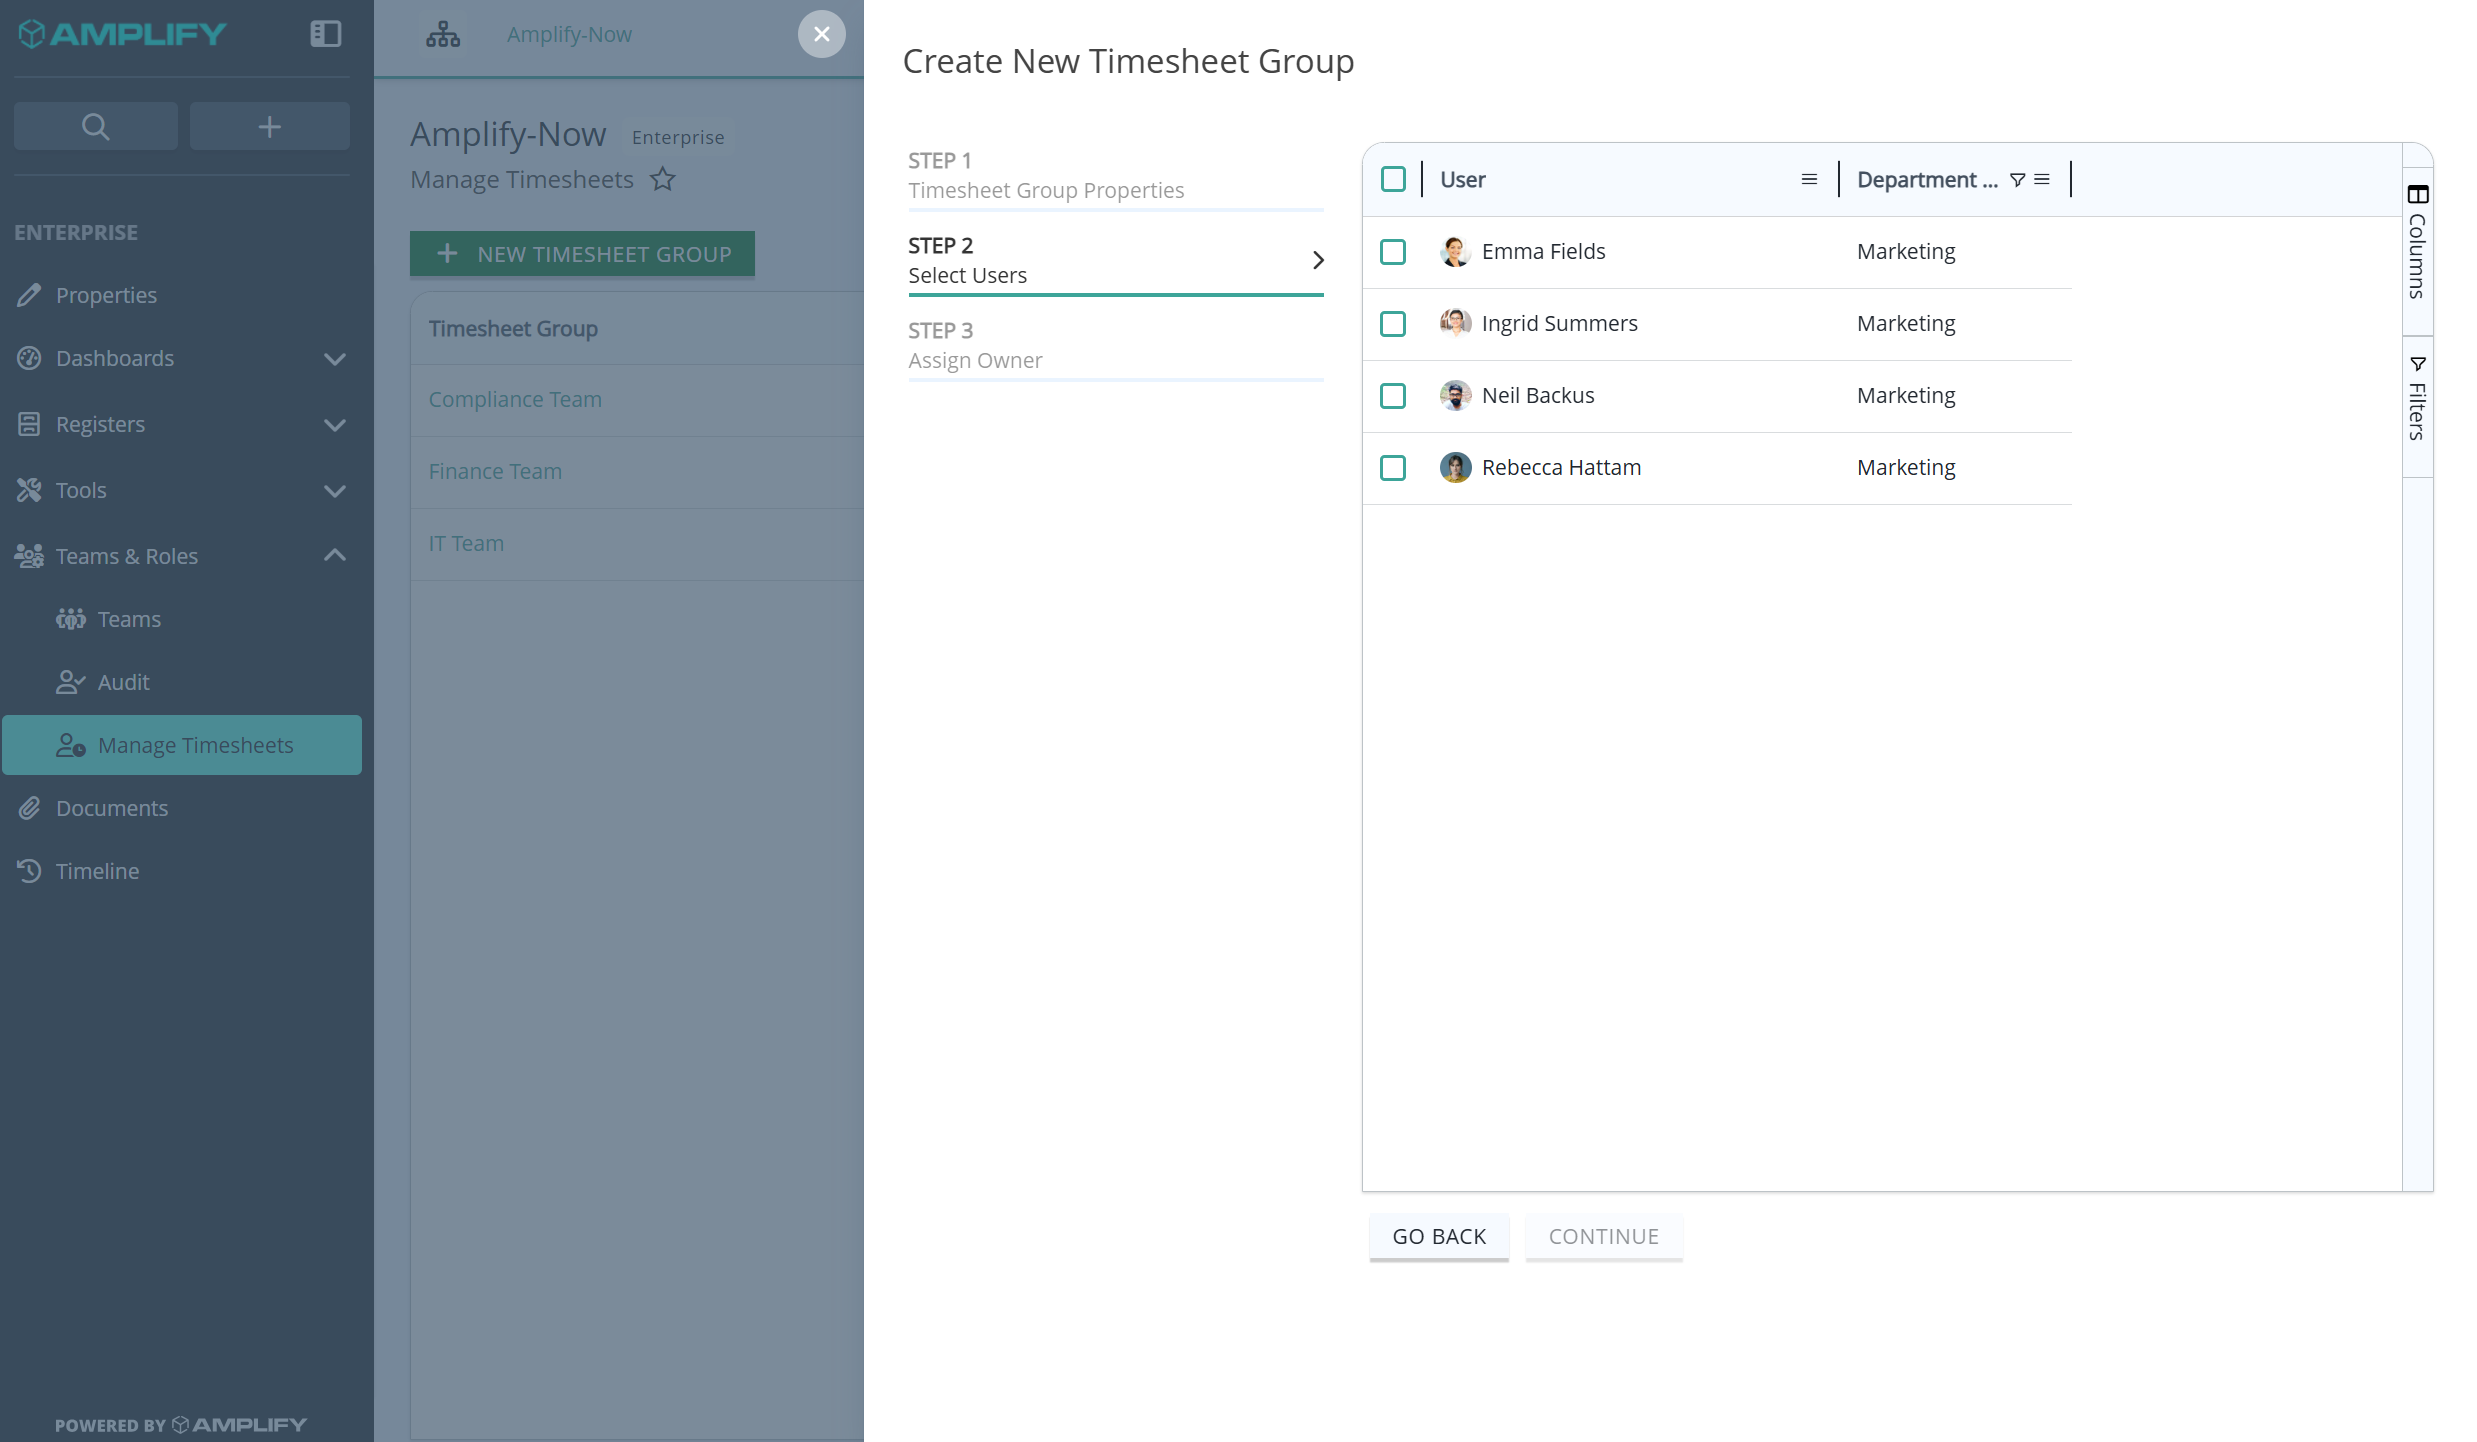Image resolution: width=2477 pixels, height=1442 pixels.
Task: Collapse the sidebar with the panel icon
Action: [x=326, y=34]
